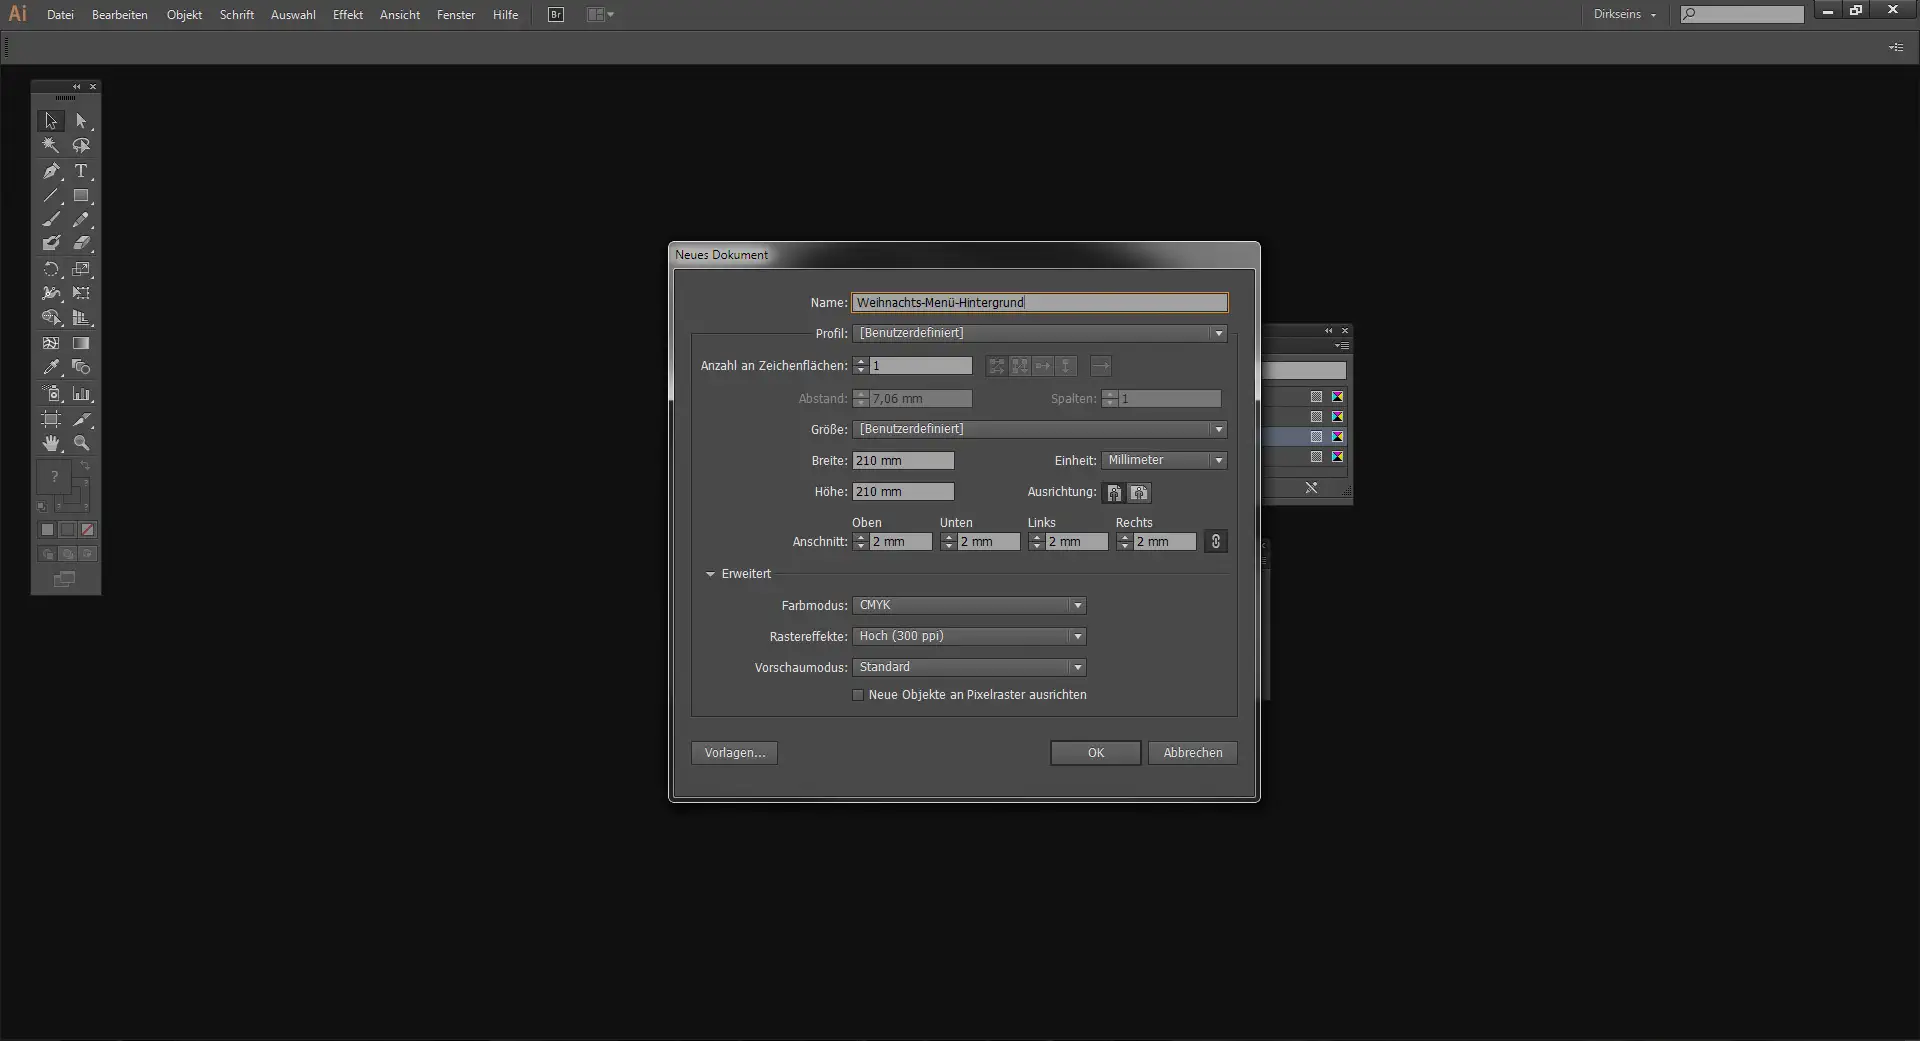Toggle the bleed link chain button
The image size is (1920, 1041).
click(x=1215, y=542)
